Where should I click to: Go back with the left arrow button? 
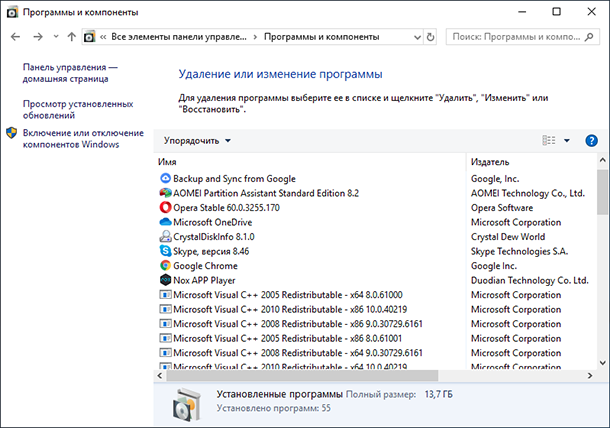[x=16, y=37]
